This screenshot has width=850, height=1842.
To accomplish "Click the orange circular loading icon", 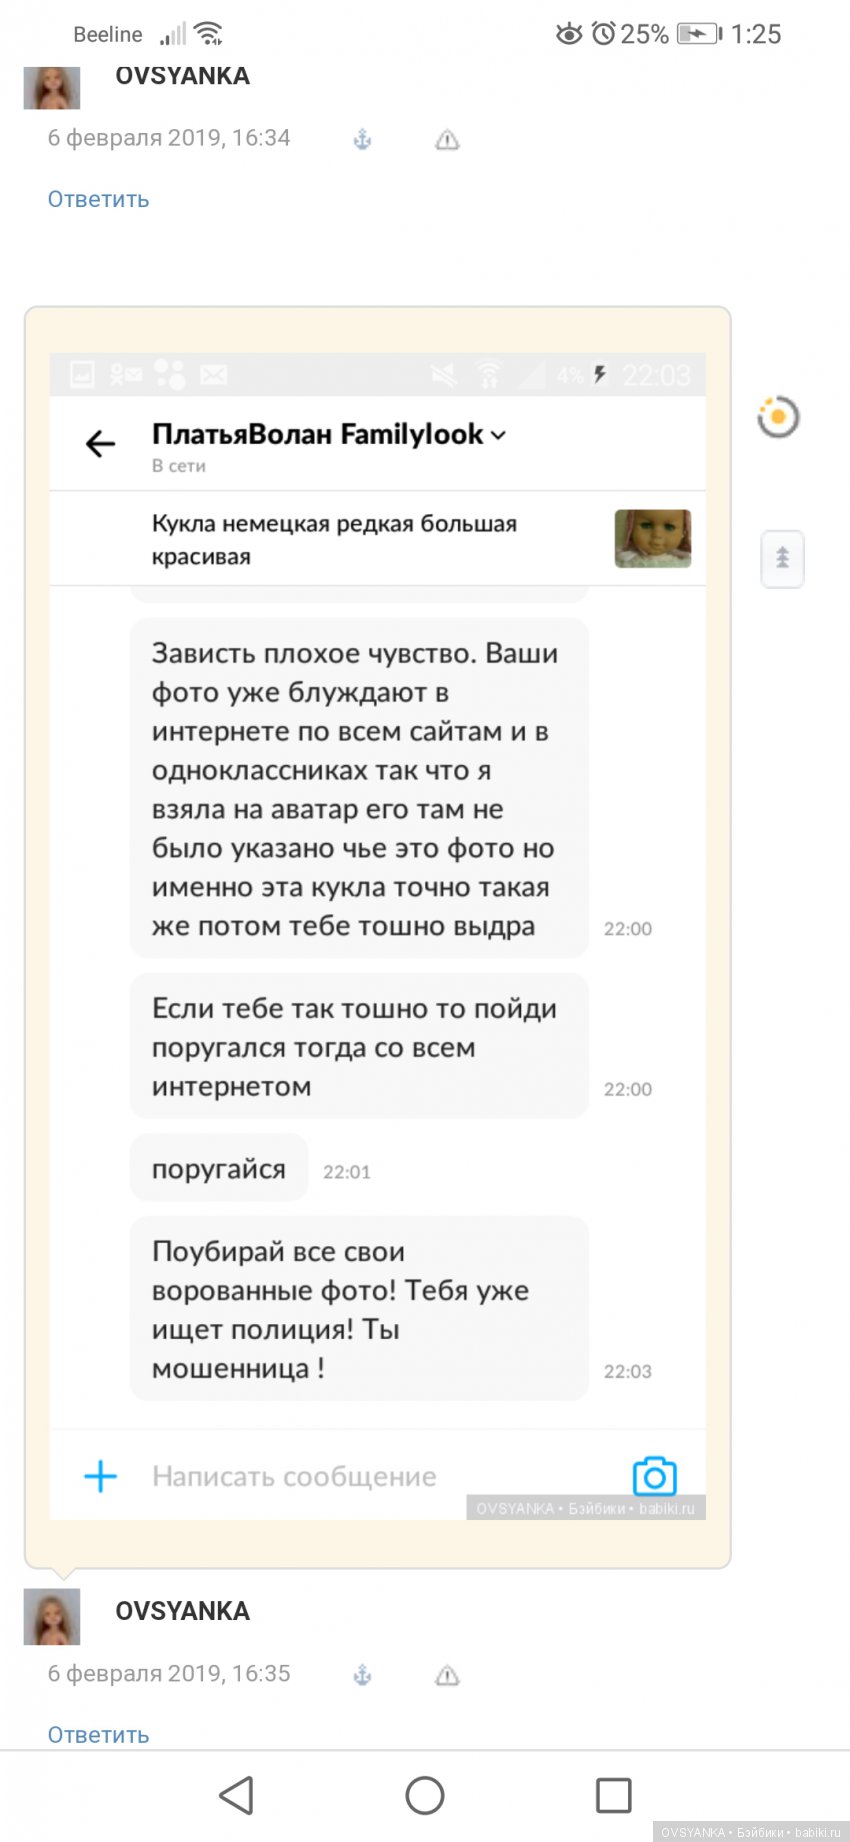I will (778, 417).
